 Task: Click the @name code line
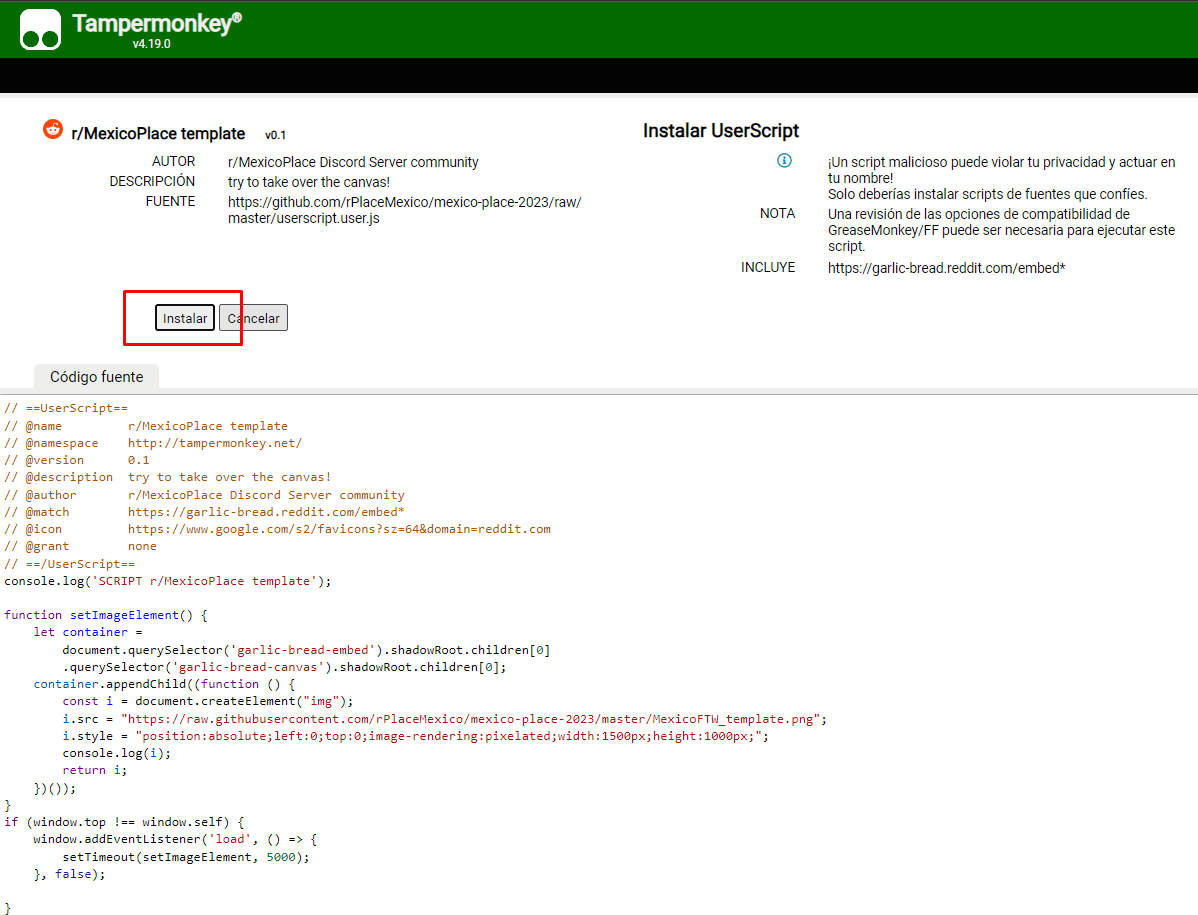tap(146, 425)
